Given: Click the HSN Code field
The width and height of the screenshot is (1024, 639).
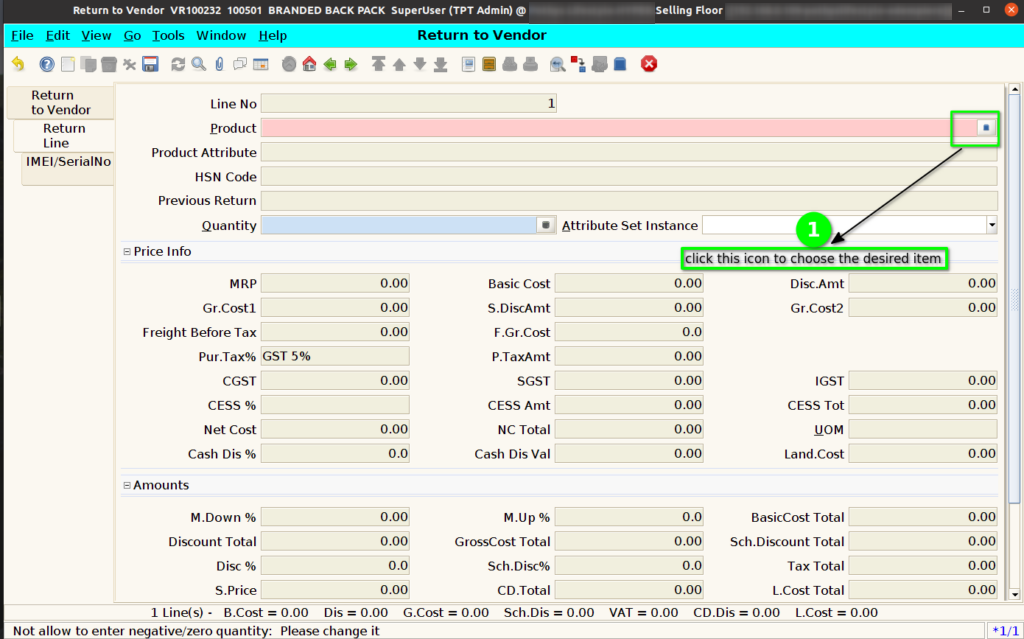Looking at the screenshot, I should tap(629, 176).
